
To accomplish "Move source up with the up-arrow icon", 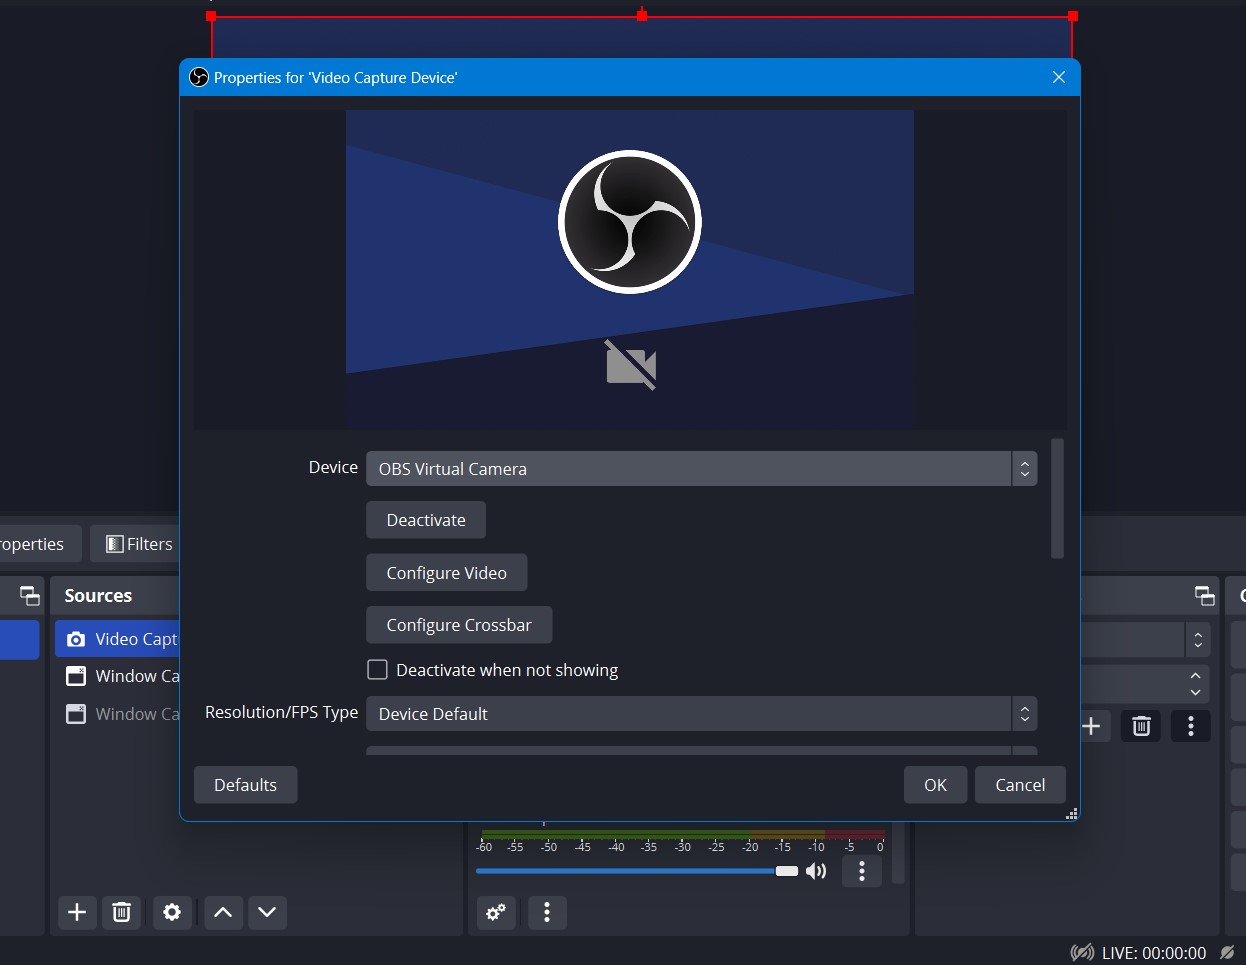I will coord(222,913).
